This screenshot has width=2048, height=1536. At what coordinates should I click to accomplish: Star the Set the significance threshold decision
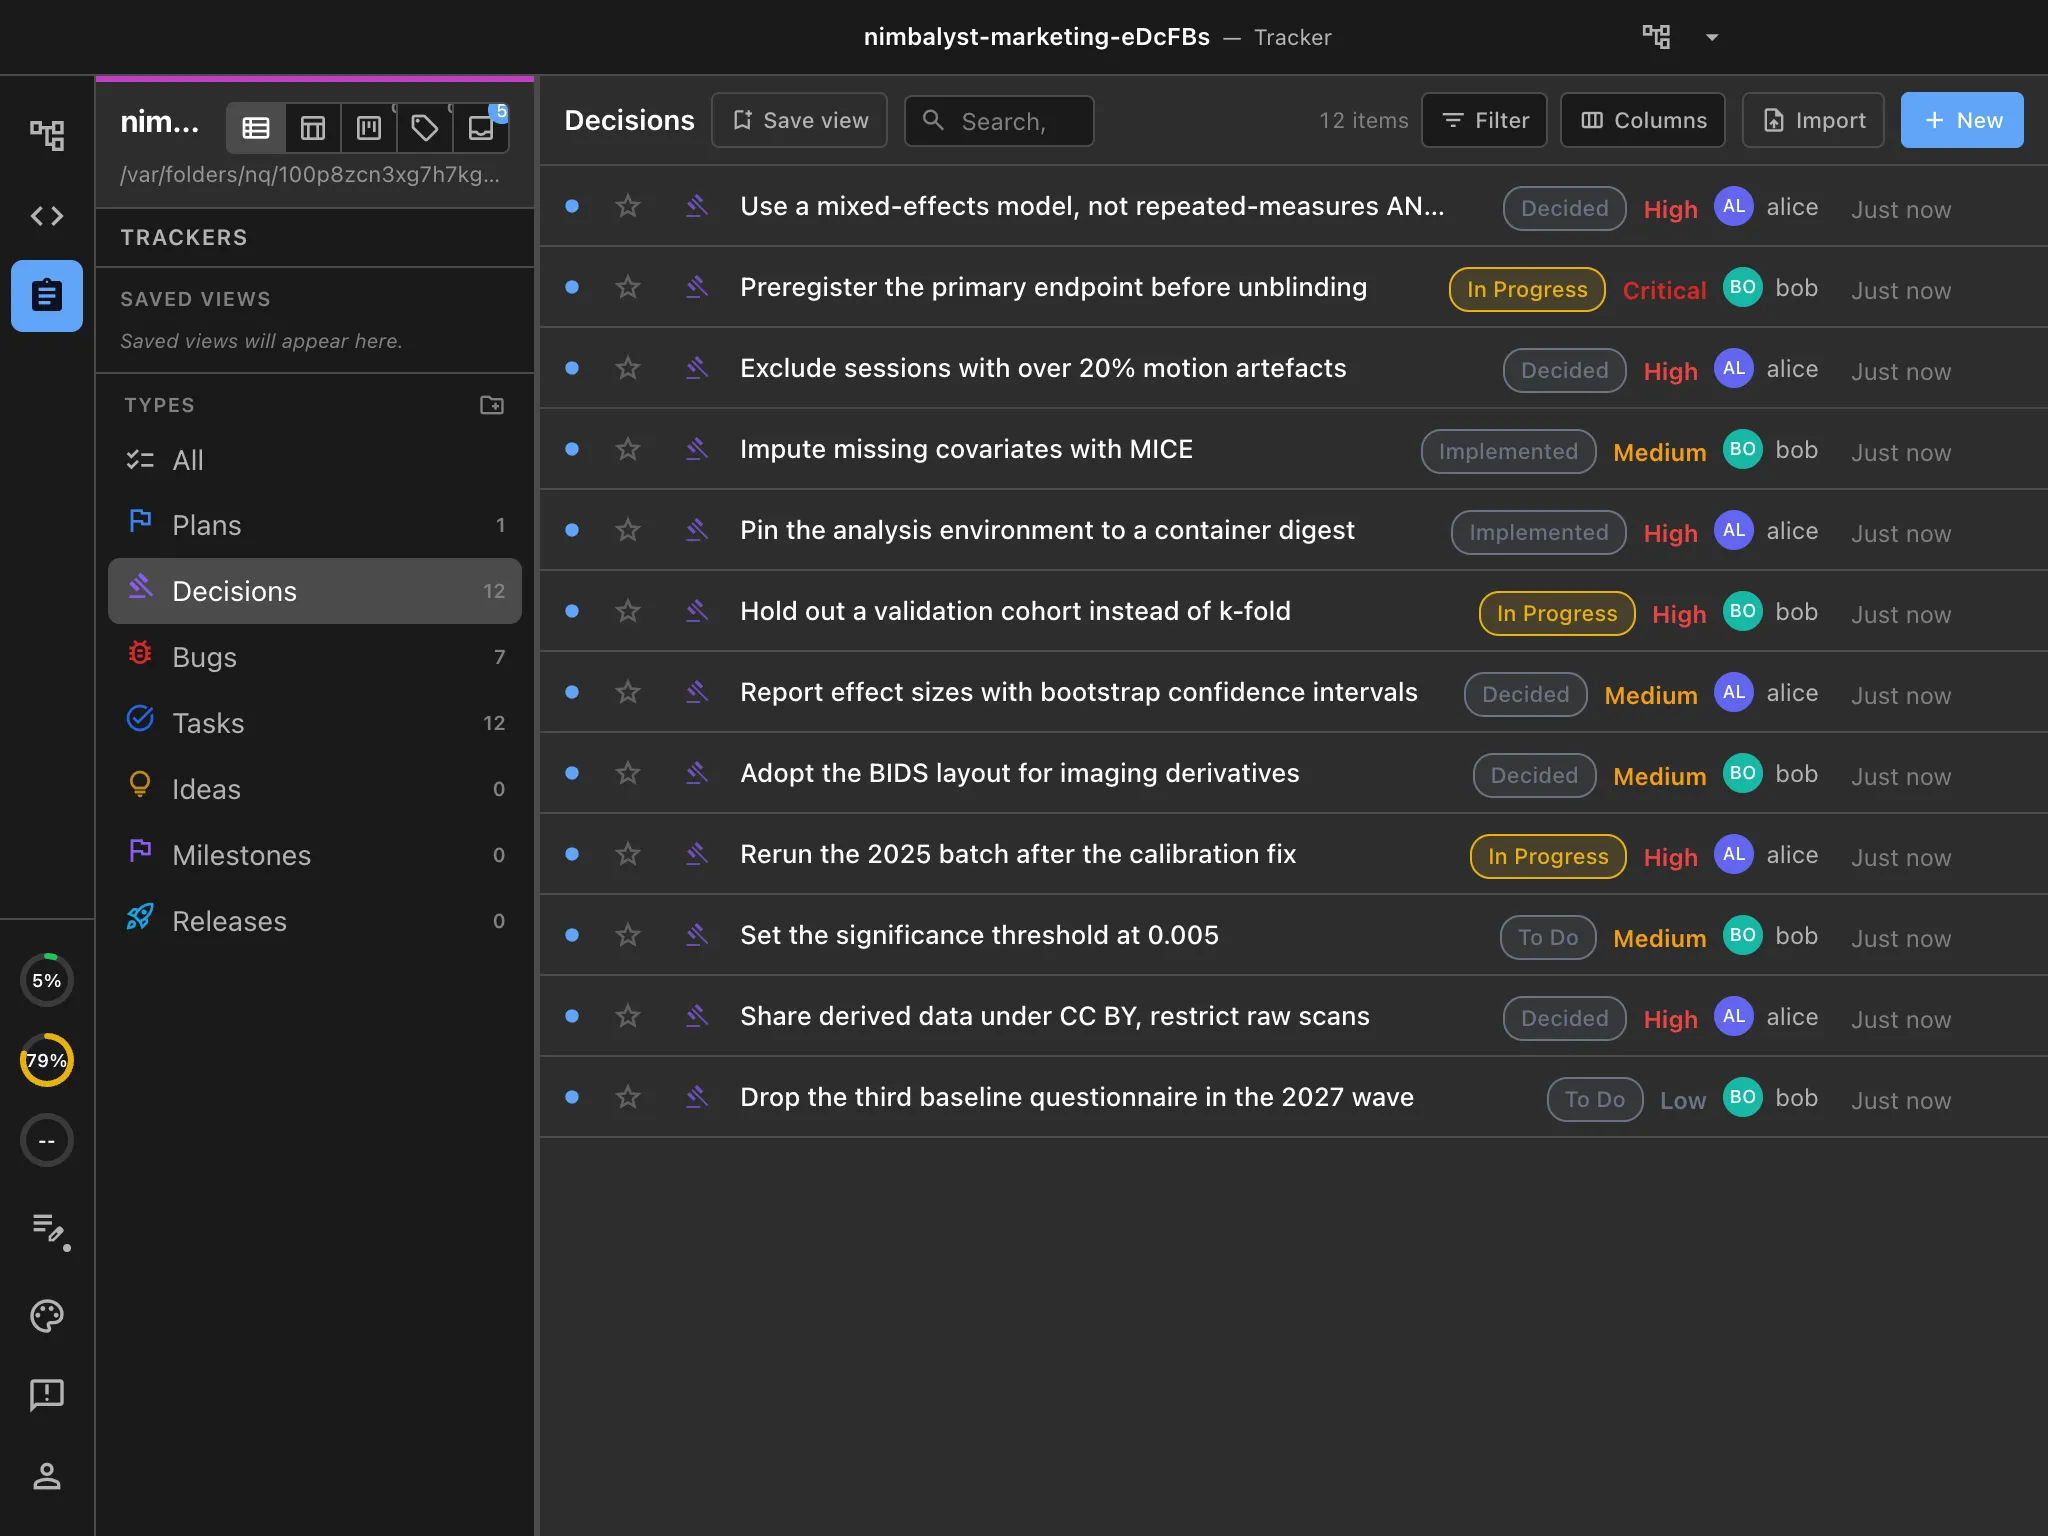tap(628, 935)
